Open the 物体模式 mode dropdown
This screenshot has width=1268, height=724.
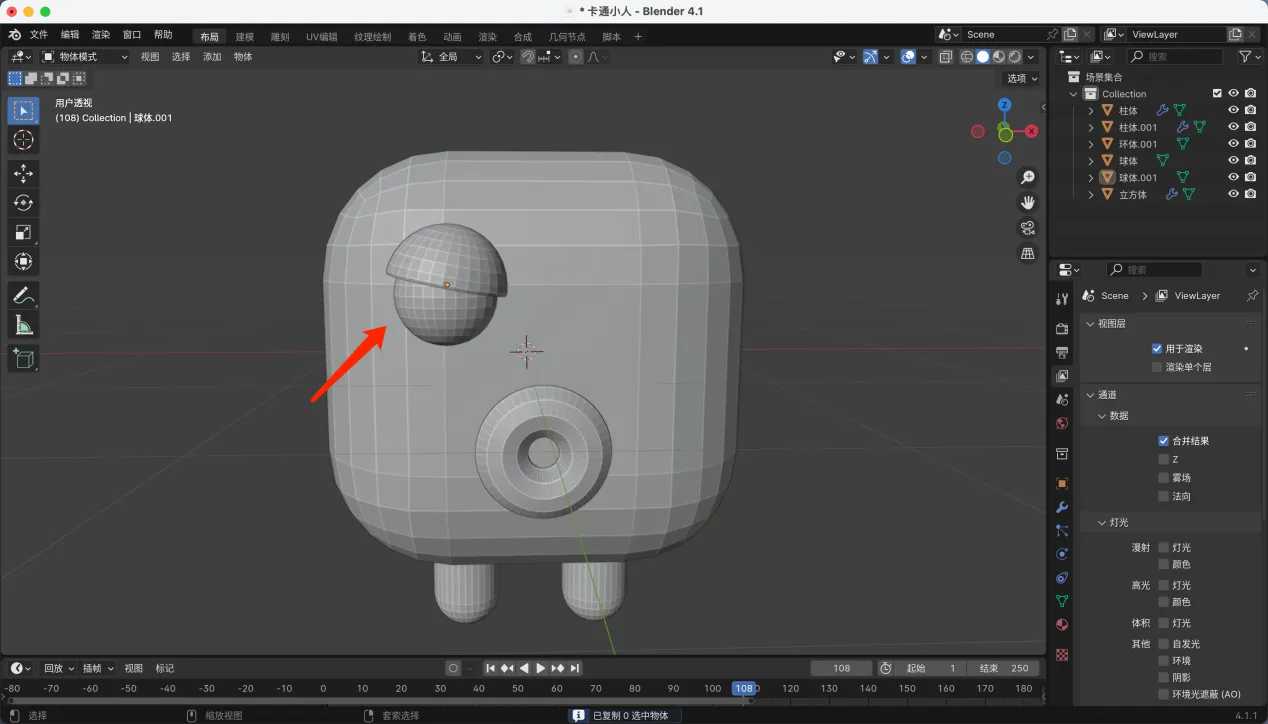point(84,57)
